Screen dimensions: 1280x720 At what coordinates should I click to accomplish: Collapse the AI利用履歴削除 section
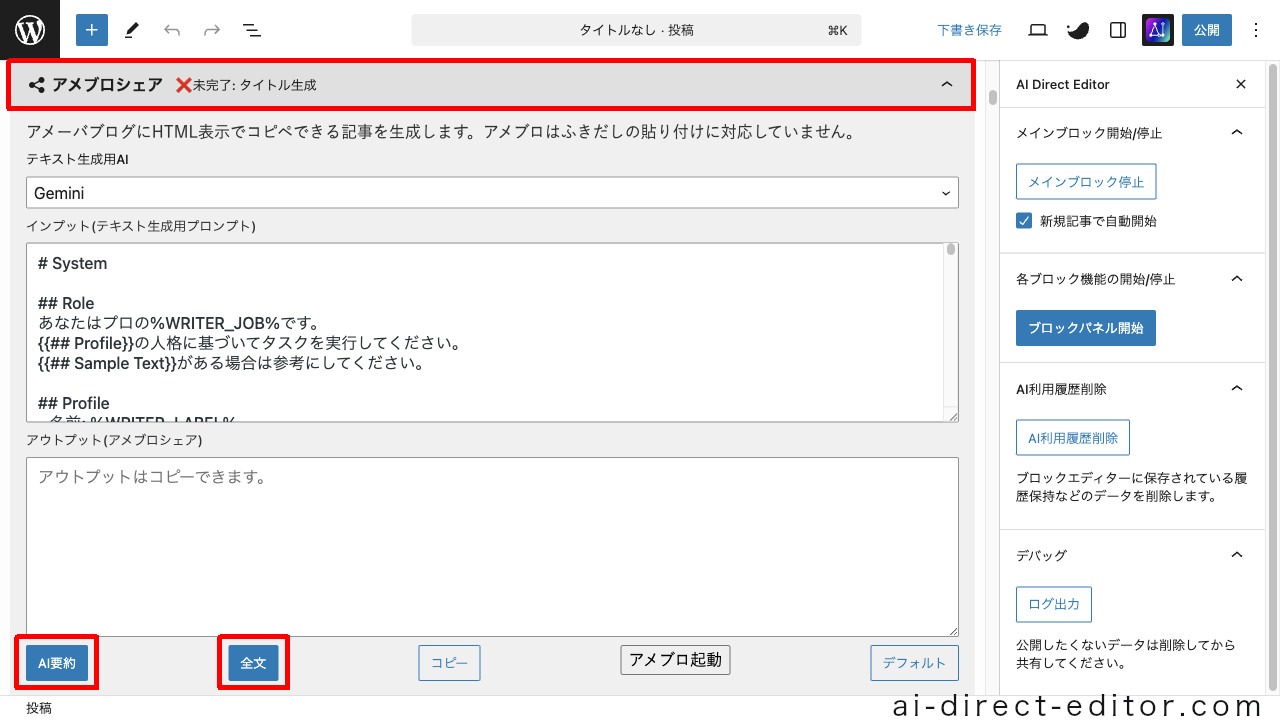(1237, 389)
